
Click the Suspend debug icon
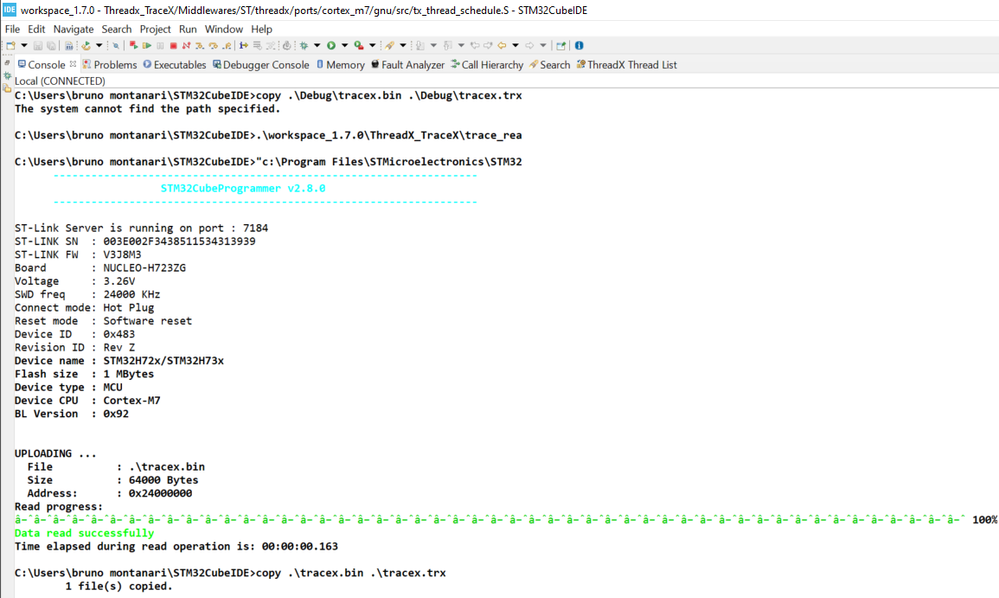tap(161, 46)
